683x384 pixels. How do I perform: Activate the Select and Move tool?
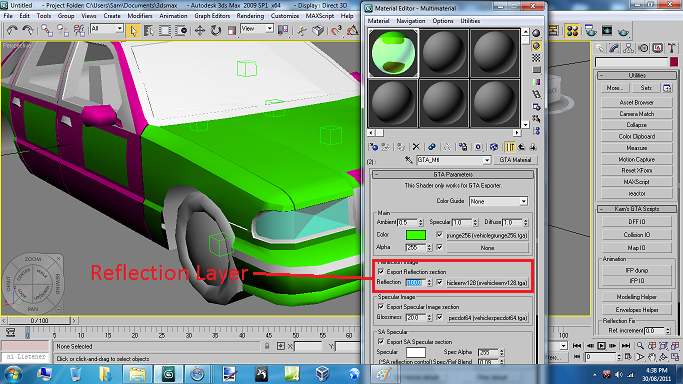[x=200, y=30]
